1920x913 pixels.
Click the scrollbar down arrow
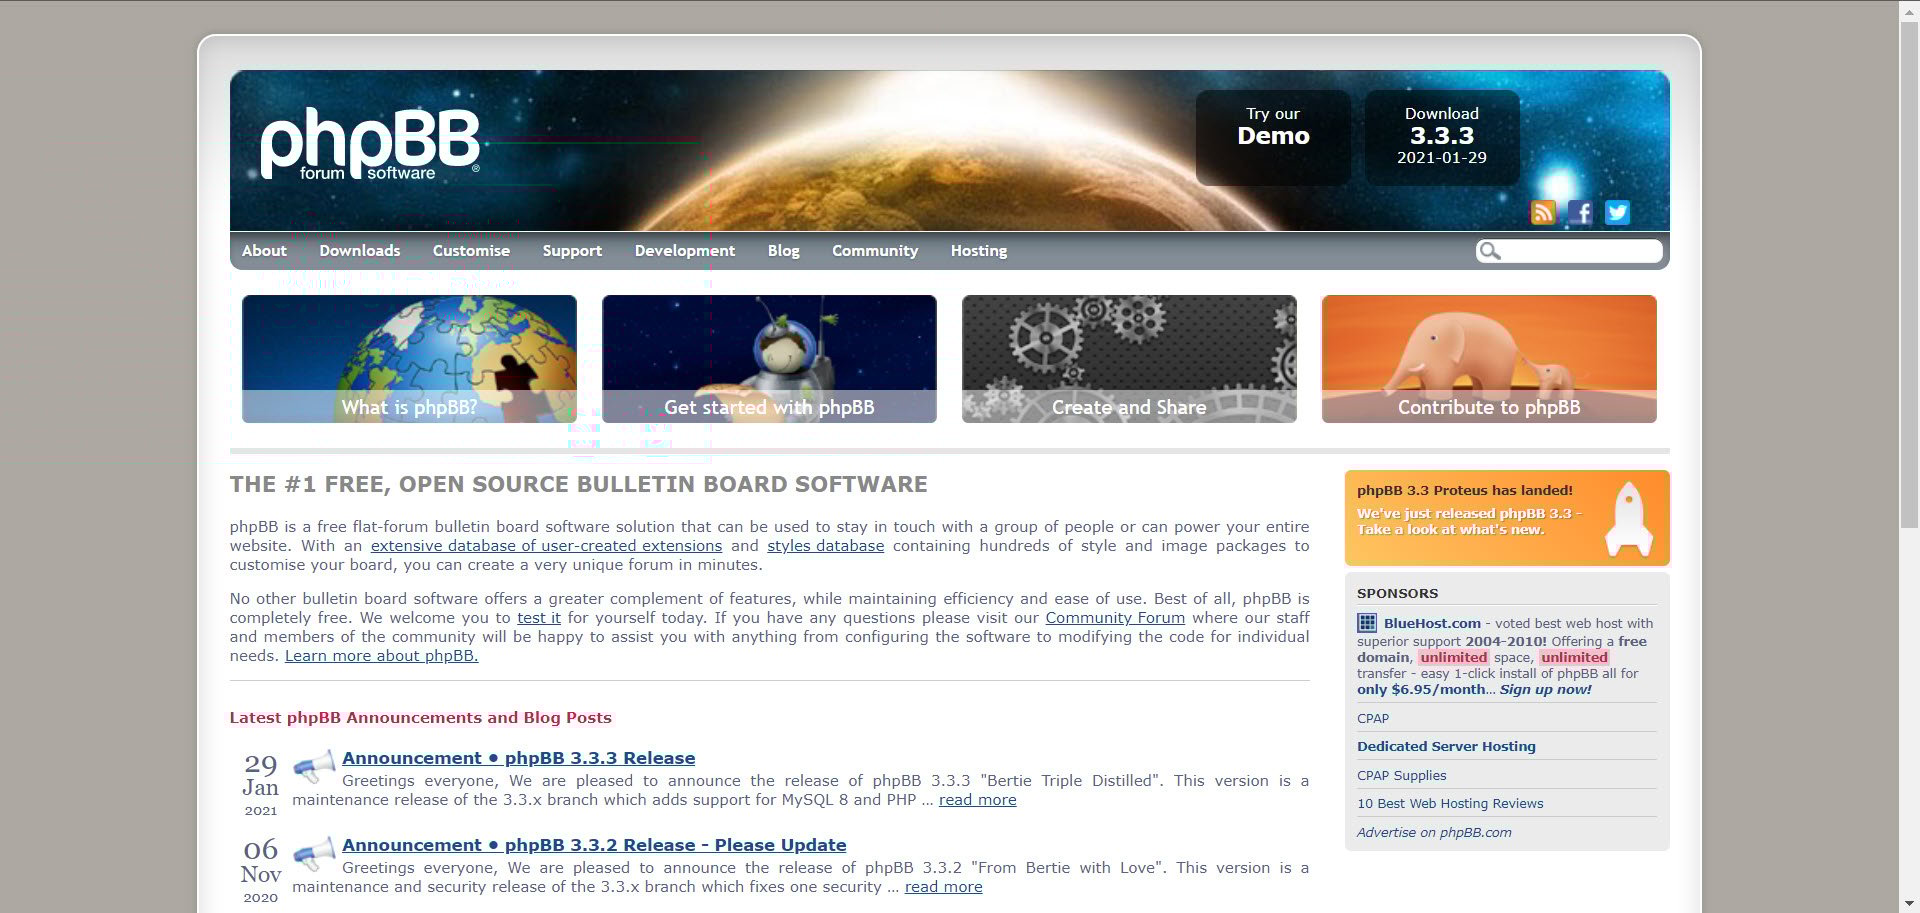1909,904
